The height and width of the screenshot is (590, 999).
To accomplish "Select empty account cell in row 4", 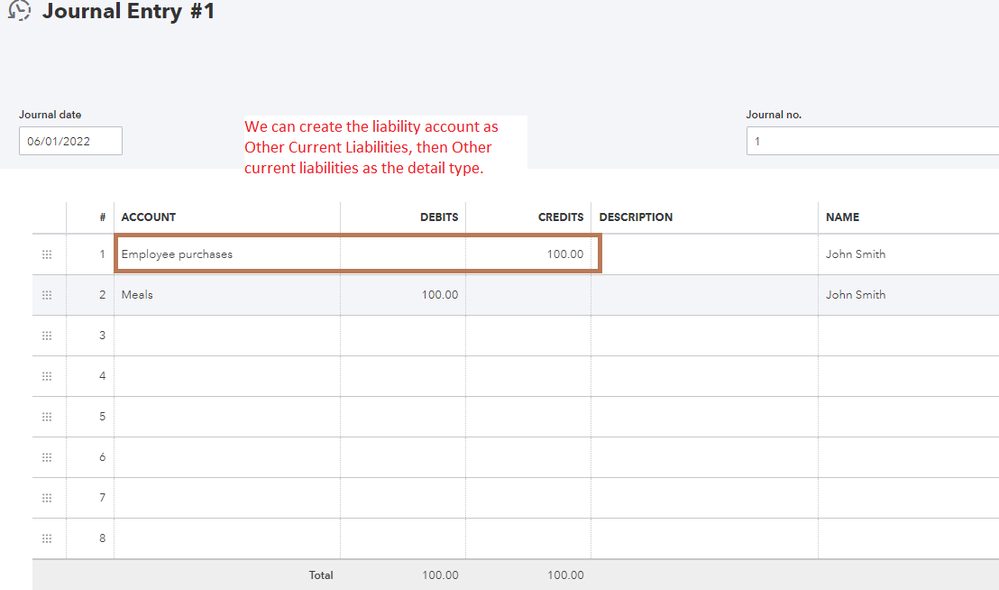I will tap(227, 377).
